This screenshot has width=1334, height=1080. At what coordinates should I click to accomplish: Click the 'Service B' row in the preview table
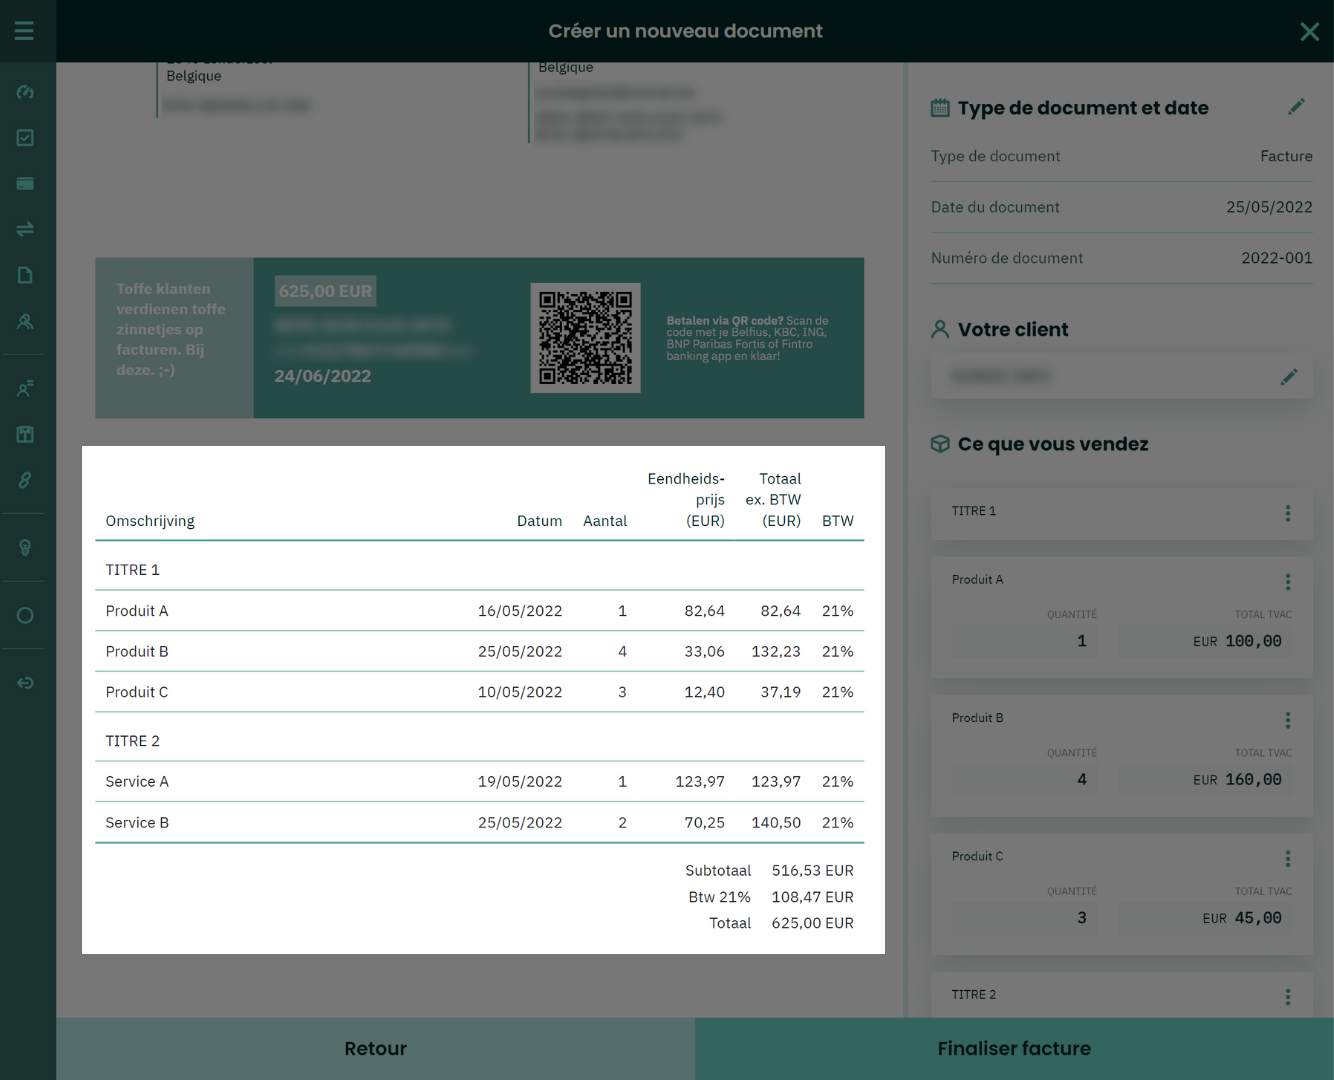click(x=479, y=823)
